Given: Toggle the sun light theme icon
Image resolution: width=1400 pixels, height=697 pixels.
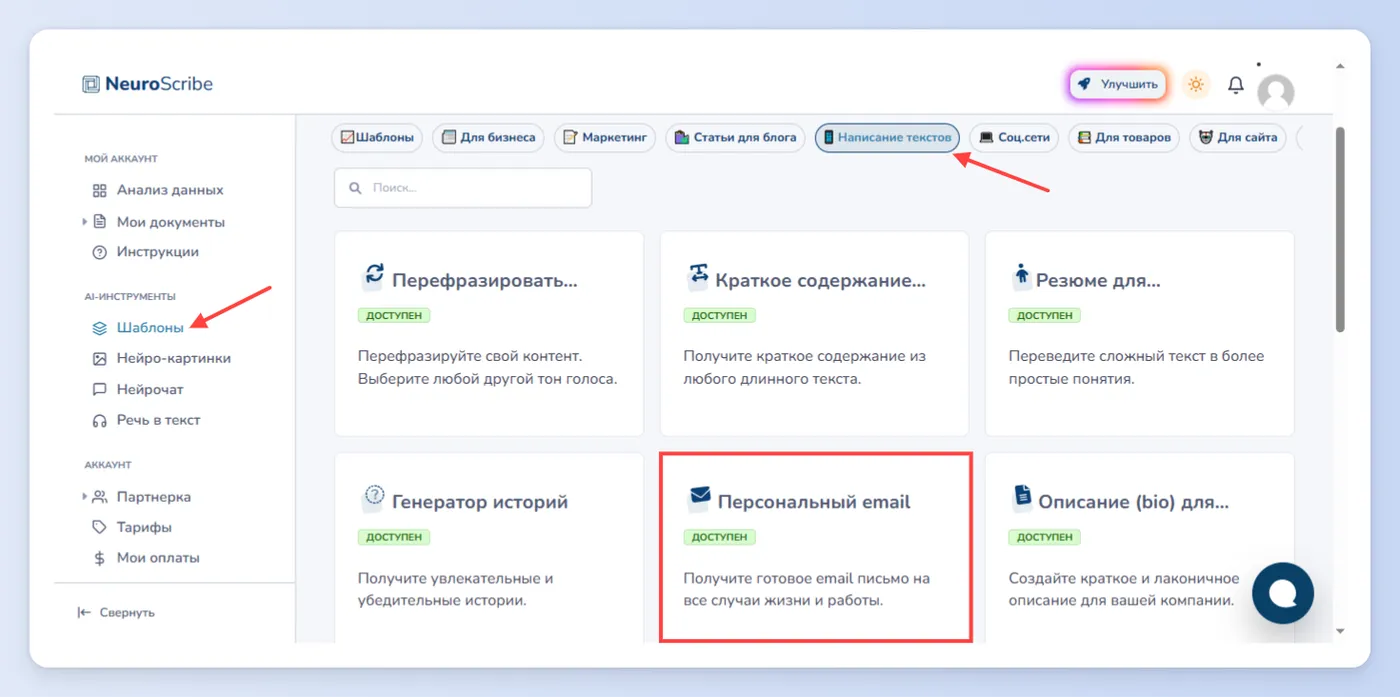Looking at the screenshot, I should point(1195,85).
